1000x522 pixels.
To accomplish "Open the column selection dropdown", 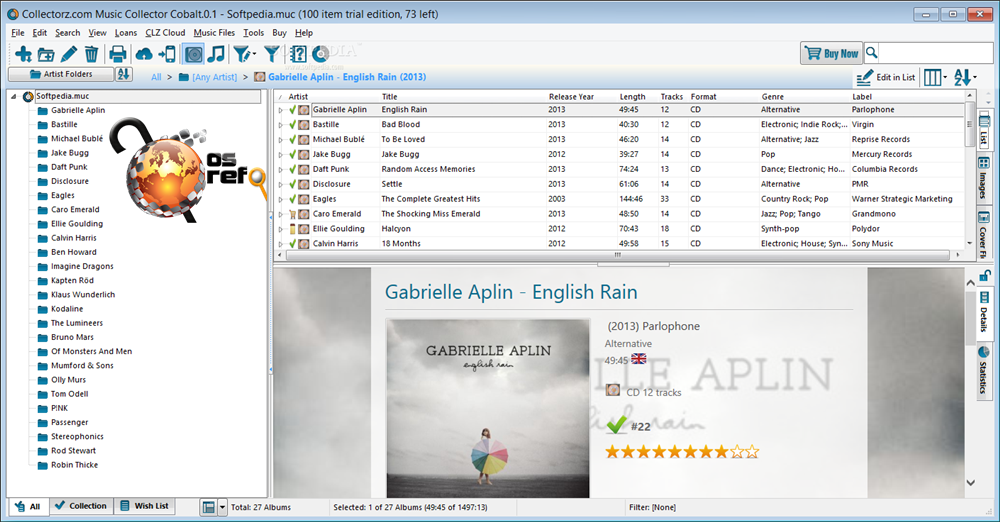I will 936,77.
